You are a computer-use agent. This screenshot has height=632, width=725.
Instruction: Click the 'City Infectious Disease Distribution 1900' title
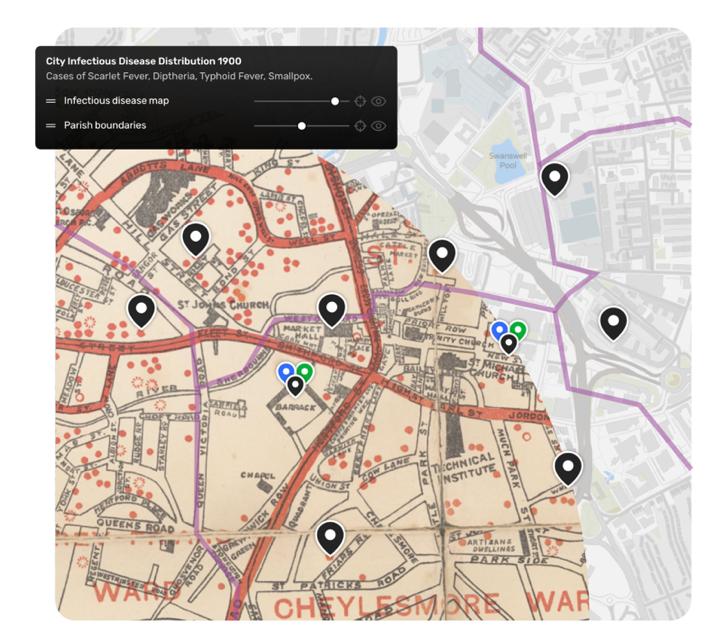pyautogui.click(x=143, y=61)
